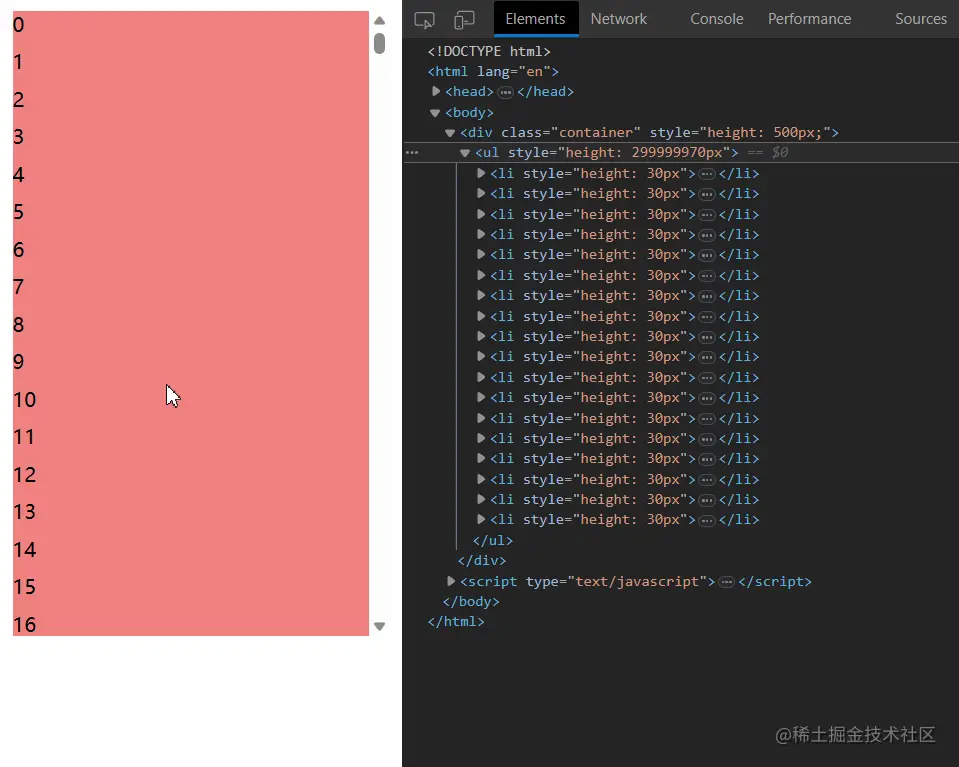Expand the head element node
Viewport: 959px width, 767px height.
[436, 91]
